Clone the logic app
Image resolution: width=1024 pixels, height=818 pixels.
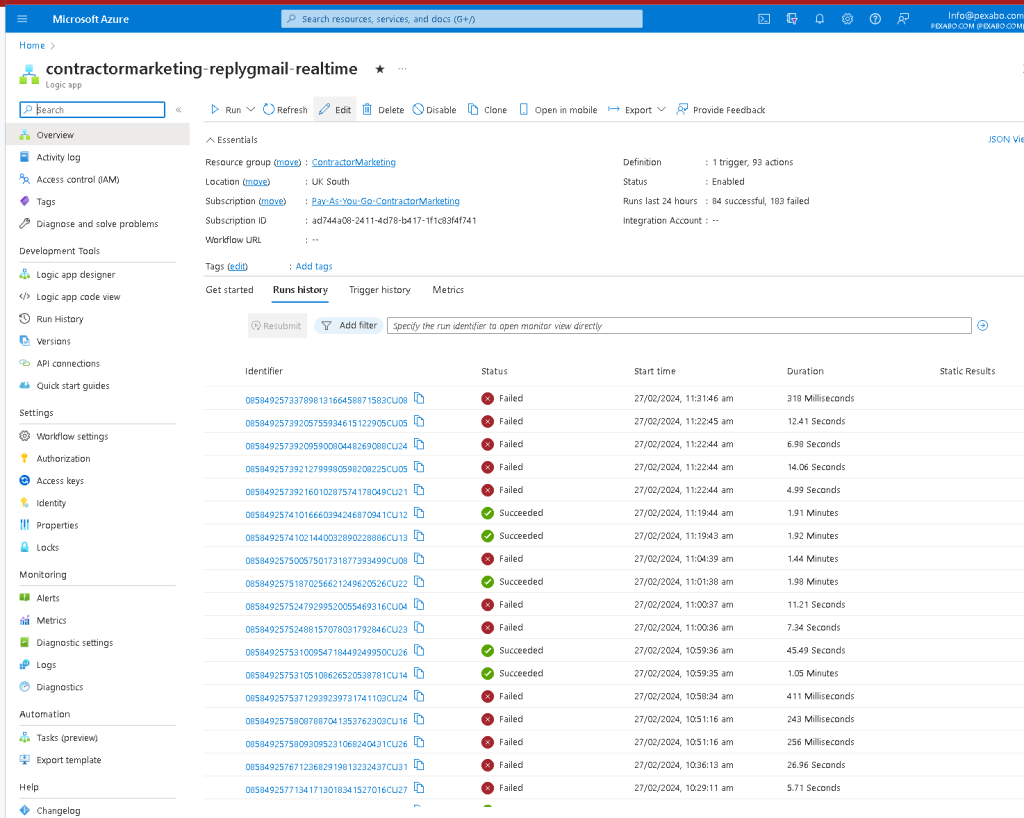coord(488,110)
